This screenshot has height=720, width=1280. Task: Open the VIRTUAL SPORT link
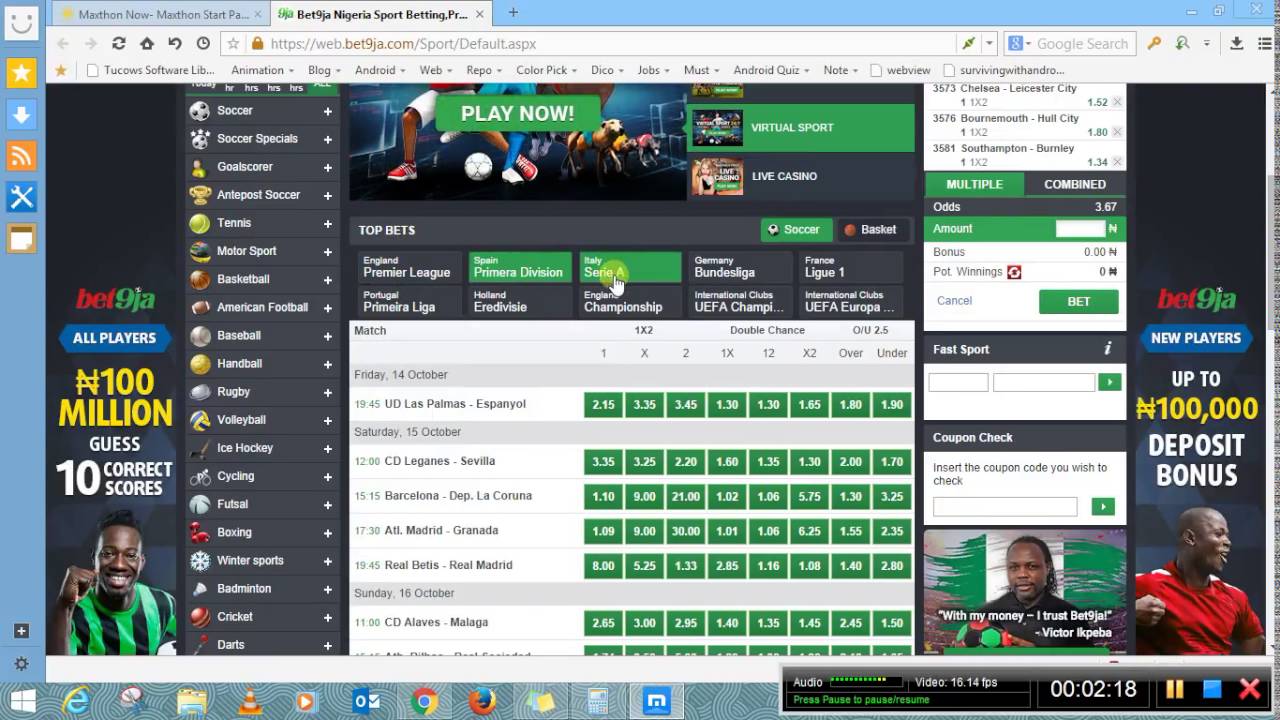(802, 128)
